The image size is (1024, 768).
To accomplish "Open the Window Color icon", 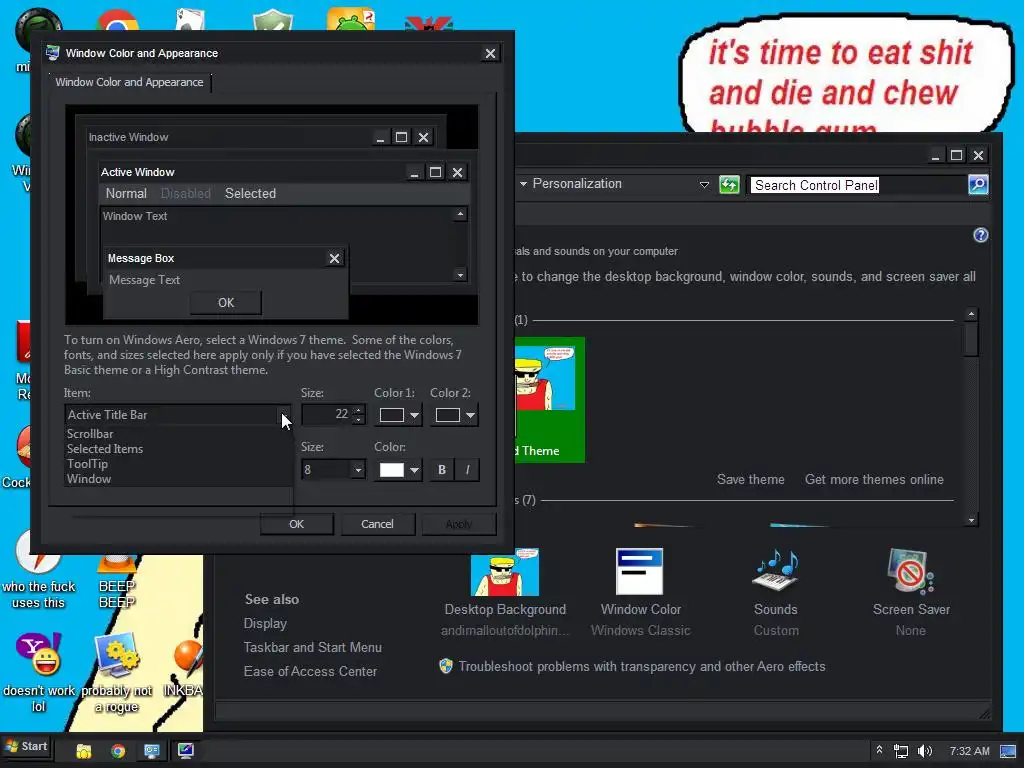I will pyautogui.click(x=639, y=571).
